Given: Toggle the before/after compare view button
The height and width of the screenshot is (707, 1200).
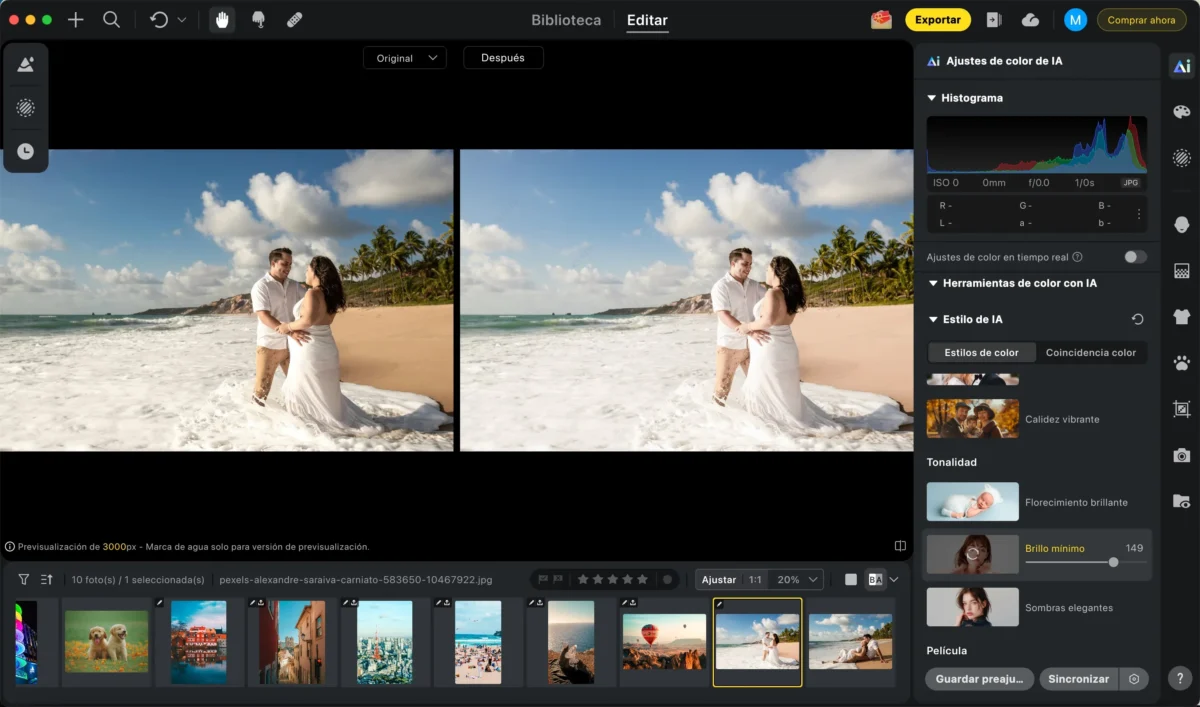Looking at the screenshot, I should pyautogui.click(x=876, y=579).
